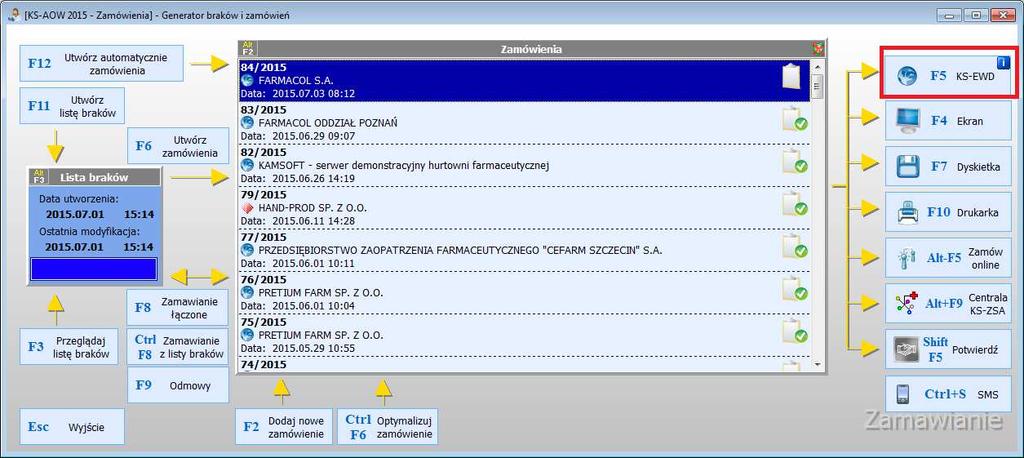The width and height of the screenshot is (1024, 458).
Task: Click blue progress bar in Lista braków
Action: 94,269
